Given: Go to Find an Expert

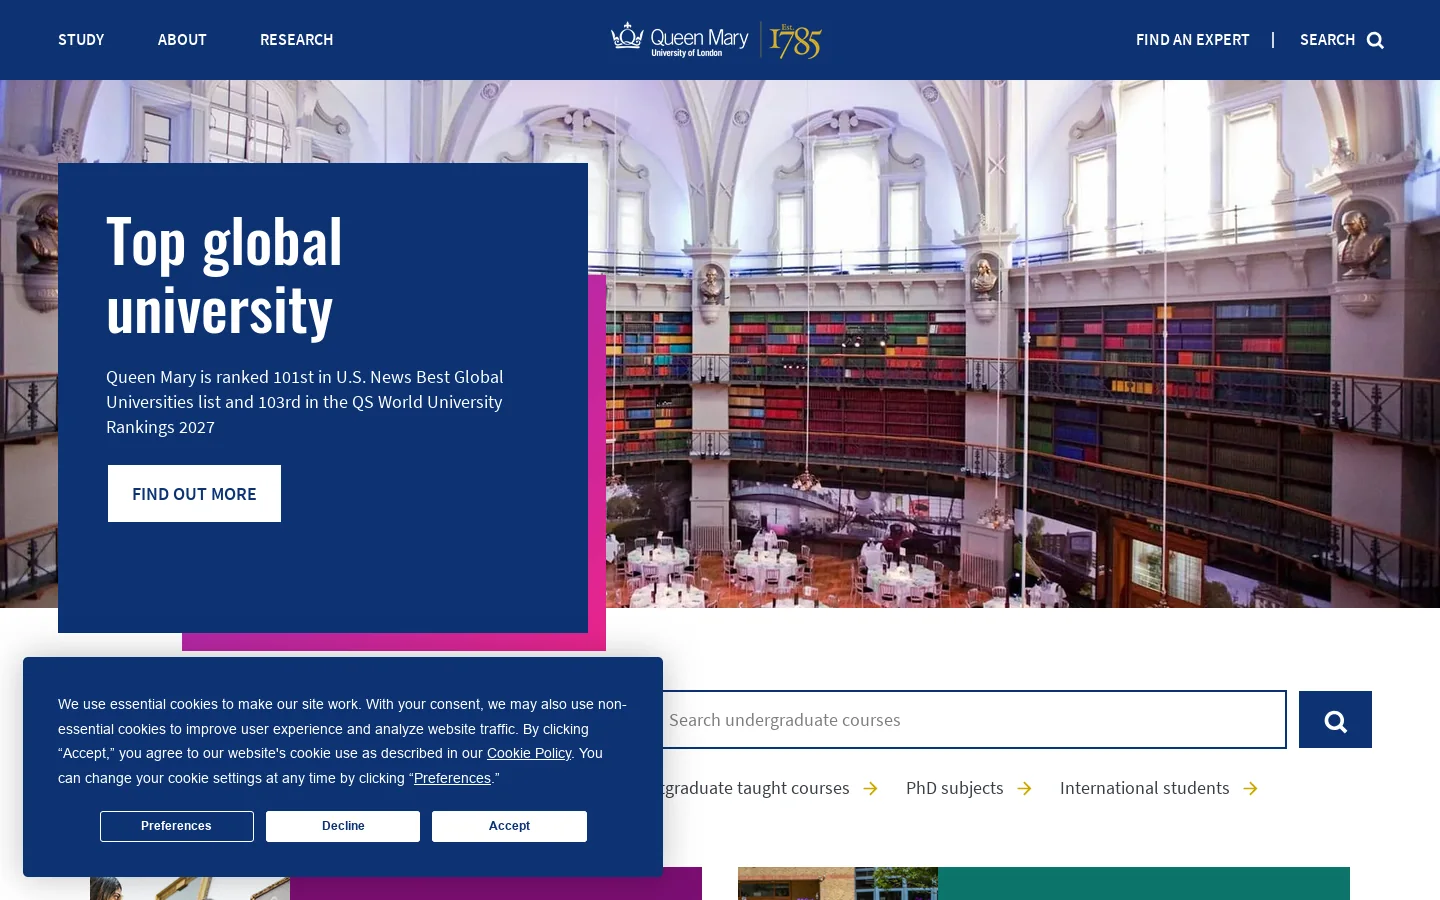Looking at the screenshot, I should coord(1193,40).
